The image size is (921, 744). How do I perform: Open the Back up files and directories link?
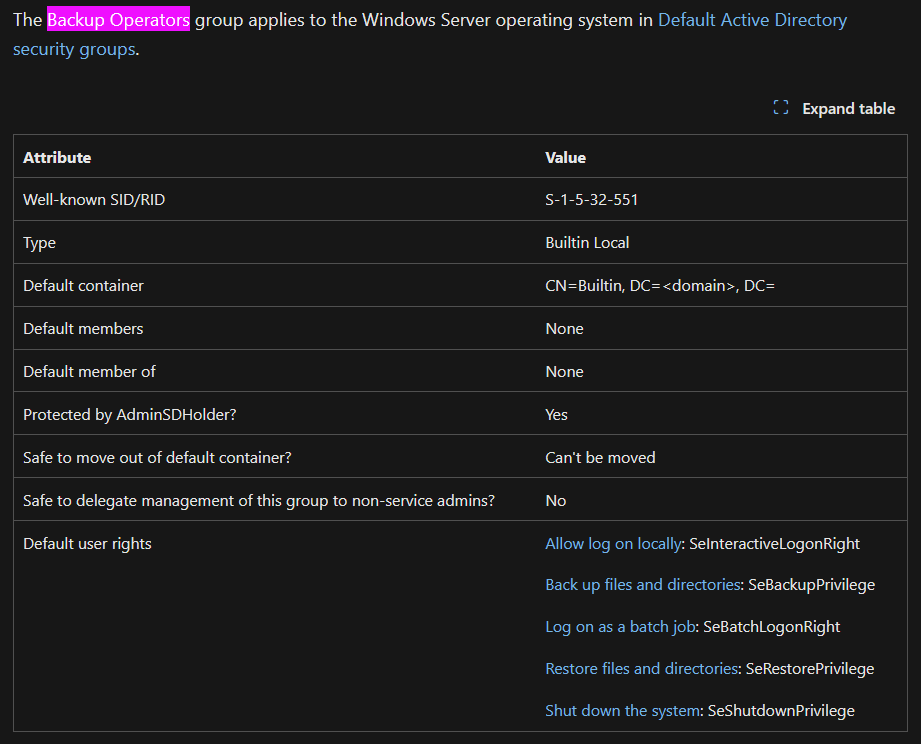[643, 585]
